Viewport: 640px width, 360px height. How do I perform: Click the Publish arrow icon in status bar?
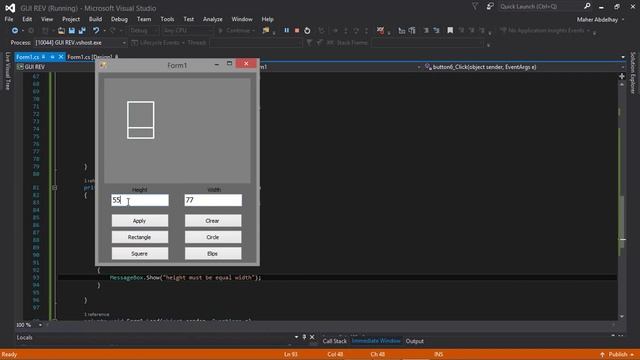(602, 354)
